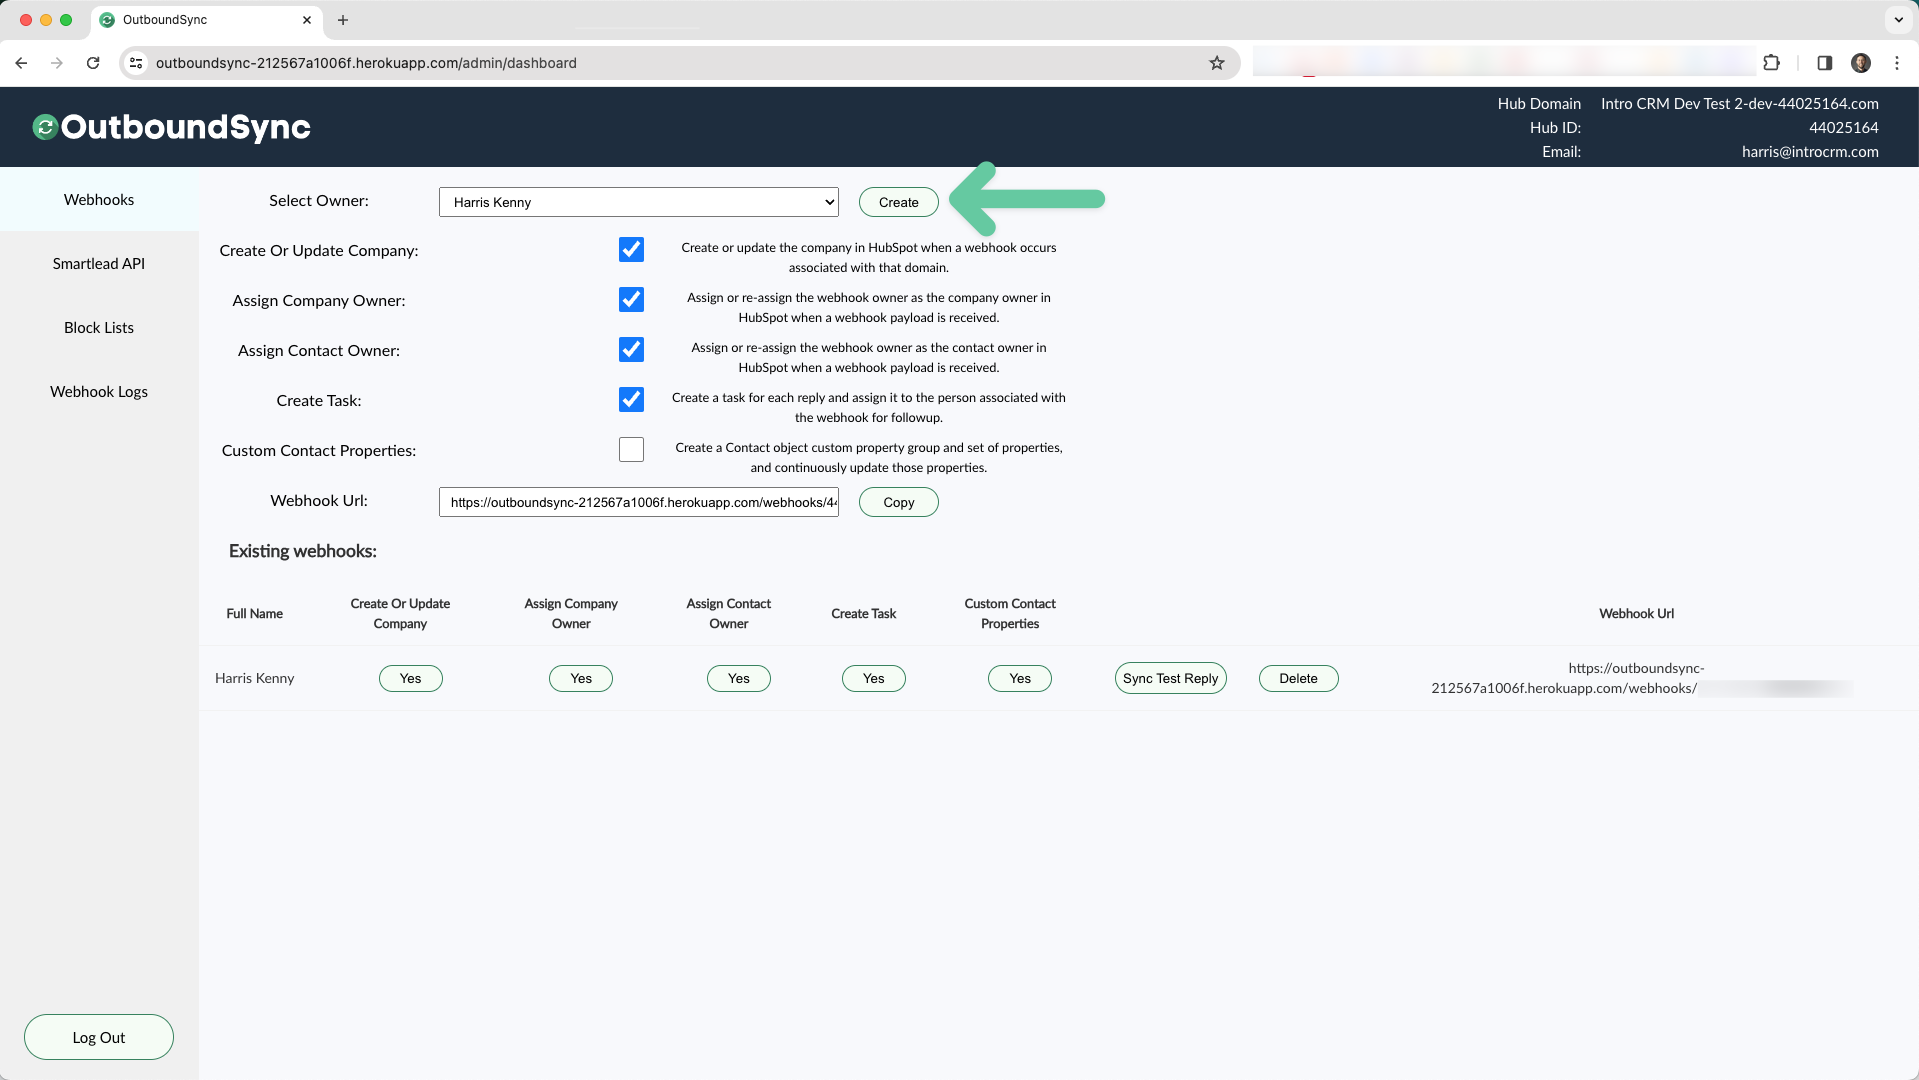Open the Chrome profile avatar
This screenshot has width=1919, height=1080.
(1861, 63)
